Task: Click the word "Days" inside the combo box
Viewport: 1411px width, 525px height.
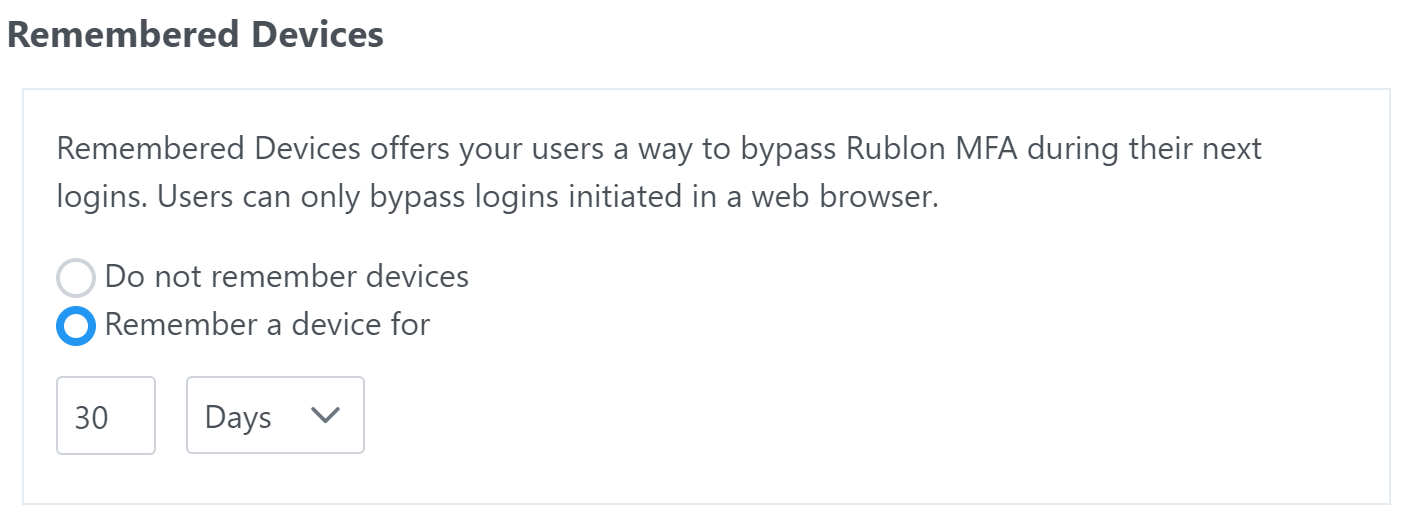Action: pyautogui.click(x=238, y=417)
